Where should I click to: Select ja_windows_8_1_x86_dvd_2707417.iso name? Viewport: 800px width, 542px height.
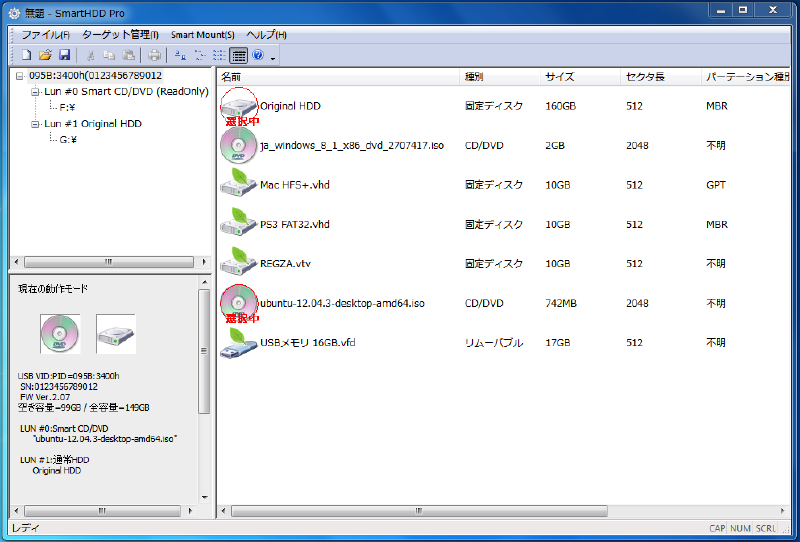[352, 145]
